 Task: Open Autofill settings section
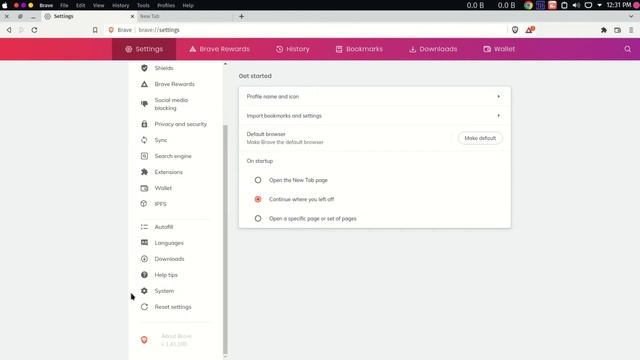pyautogui.click(x=164, y=227)
